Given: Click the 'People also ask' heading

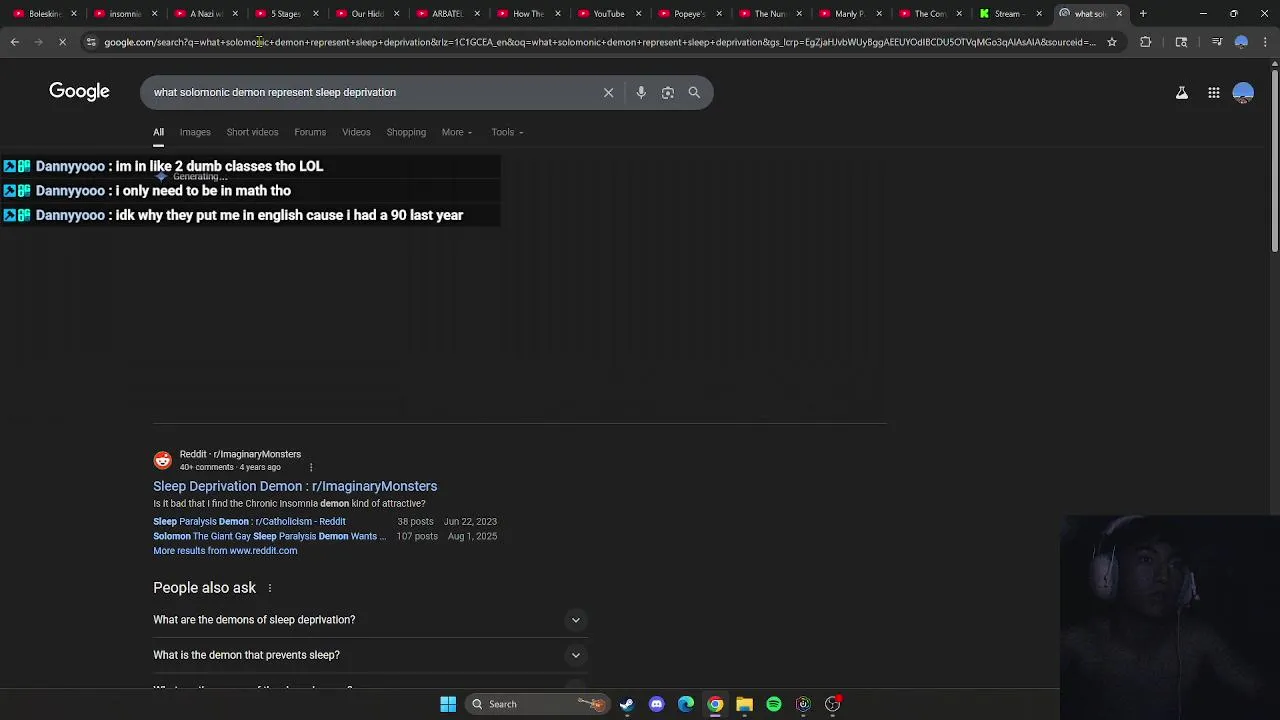Looking at the screenshot, I should coord(204,588).
